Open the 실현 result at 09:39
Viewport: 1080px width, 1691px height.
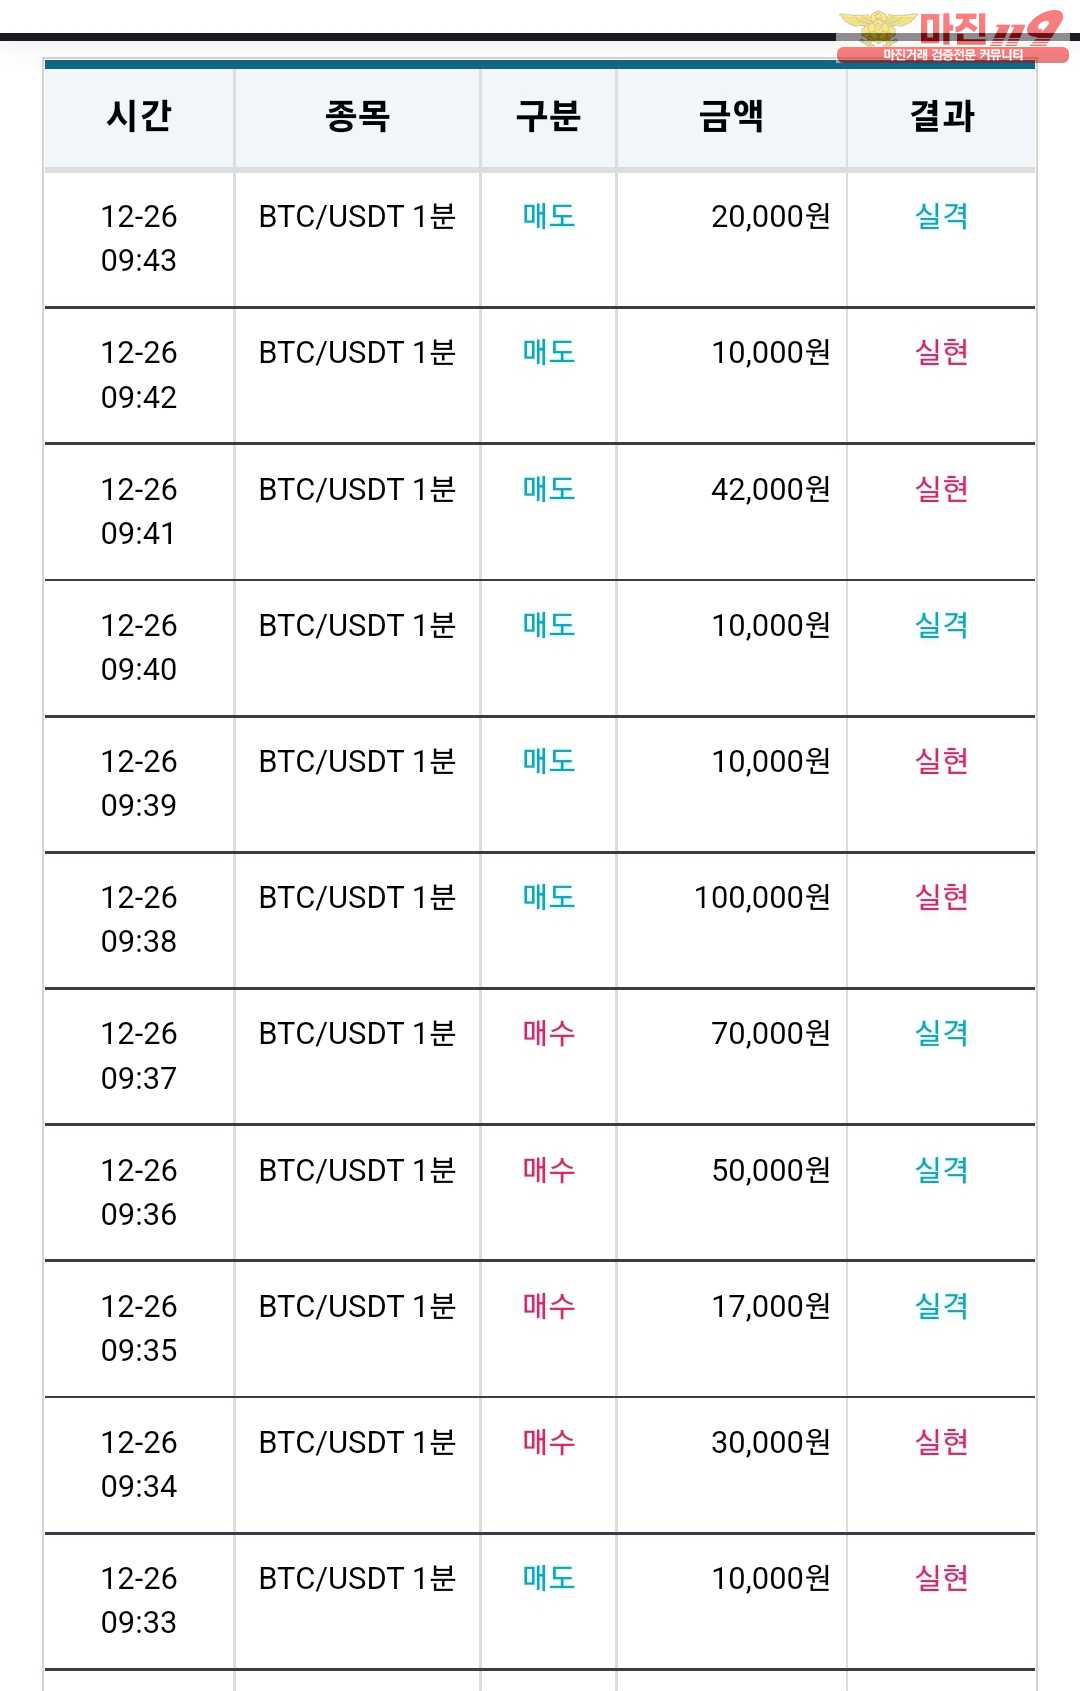pyautogui.click(x=942, y=761)
